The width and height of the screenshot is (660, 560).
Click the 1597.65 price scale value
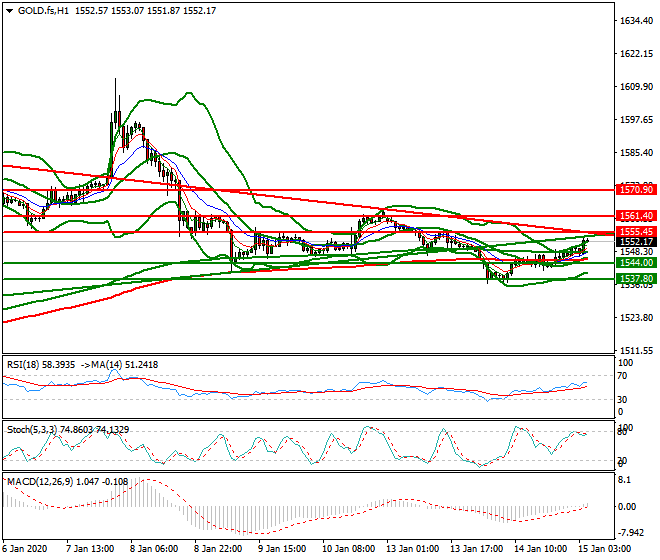(636, 120)
